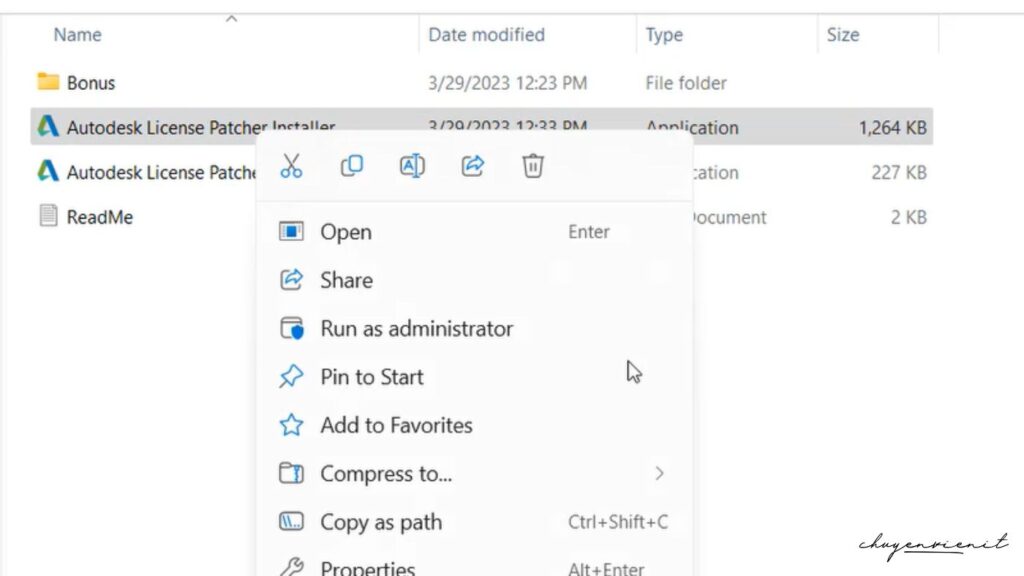Screen dimensions: 1024x576
Task: Click the sort arrow above the Name column
Action: pyautogui.click(x=230, y=17)
